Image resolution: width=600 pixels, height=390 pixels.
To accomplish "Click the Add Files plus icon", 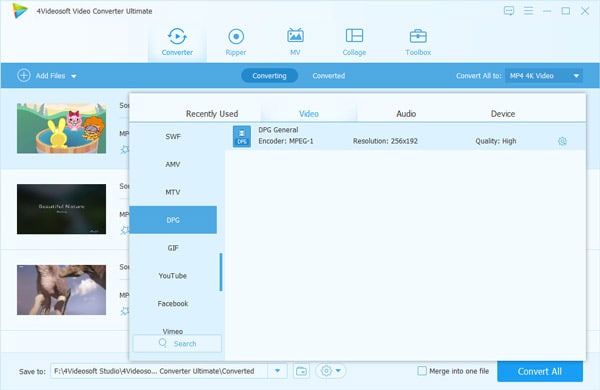I will (24, 75).
